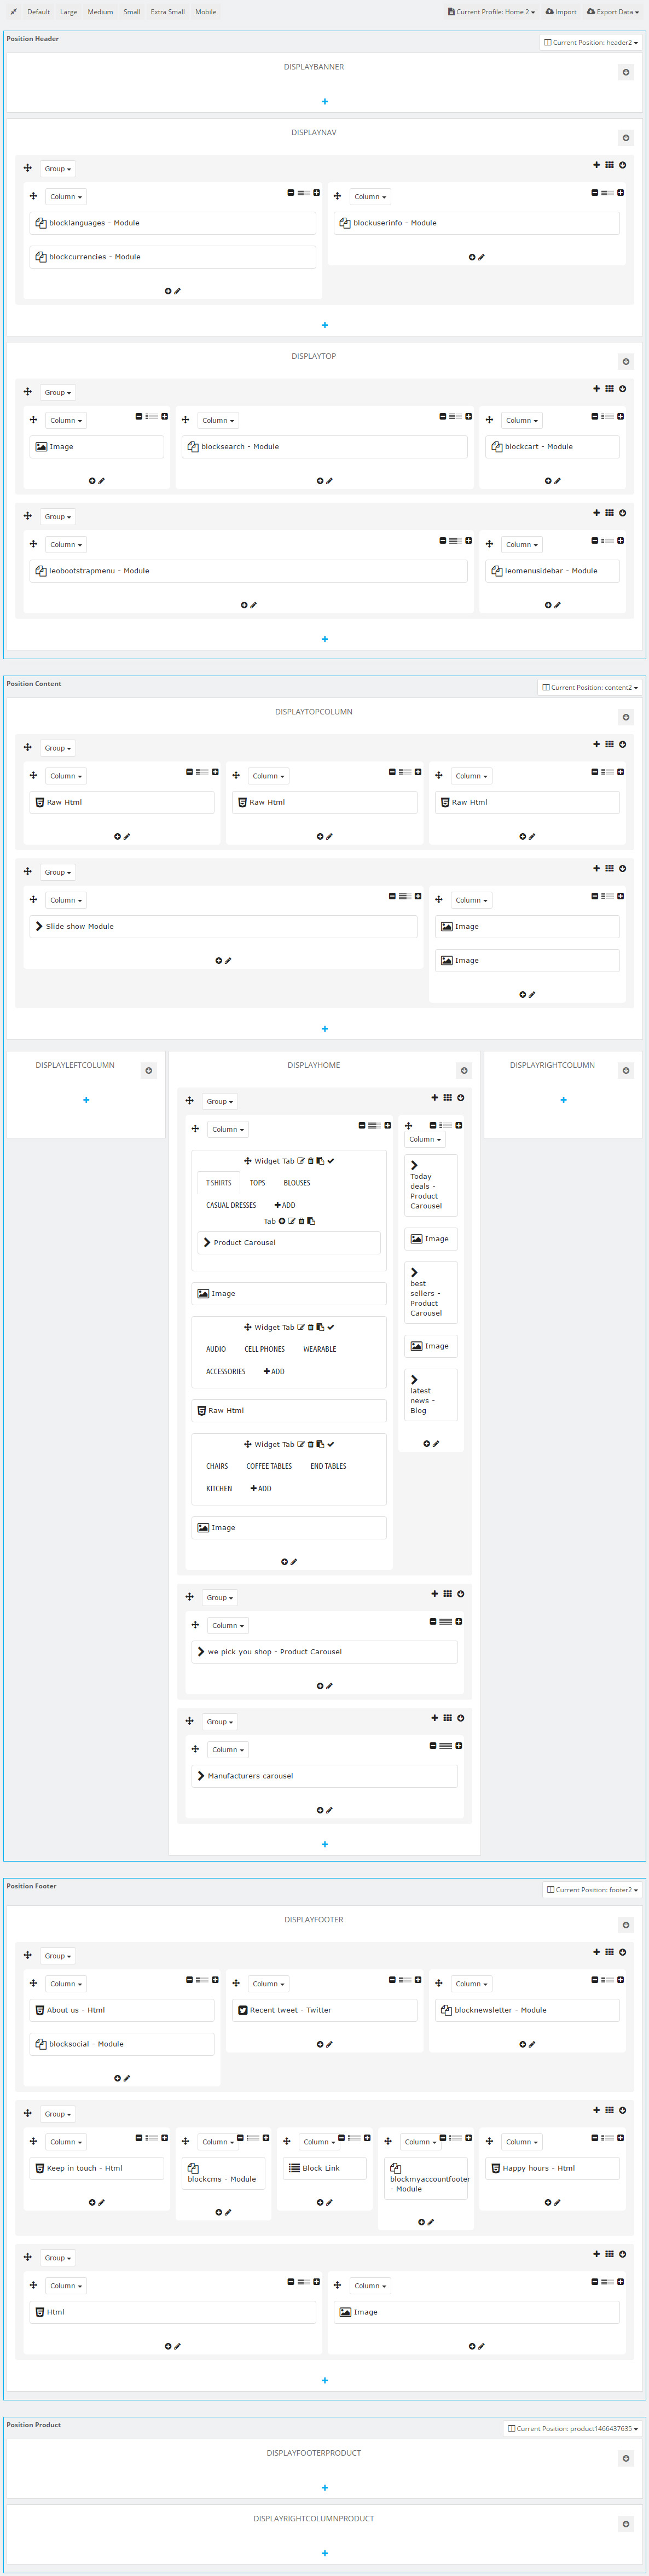
Task: Add a group with DISPLAYBANNER's blue plus
Action: pyautogui.click(x=325, y=102)
